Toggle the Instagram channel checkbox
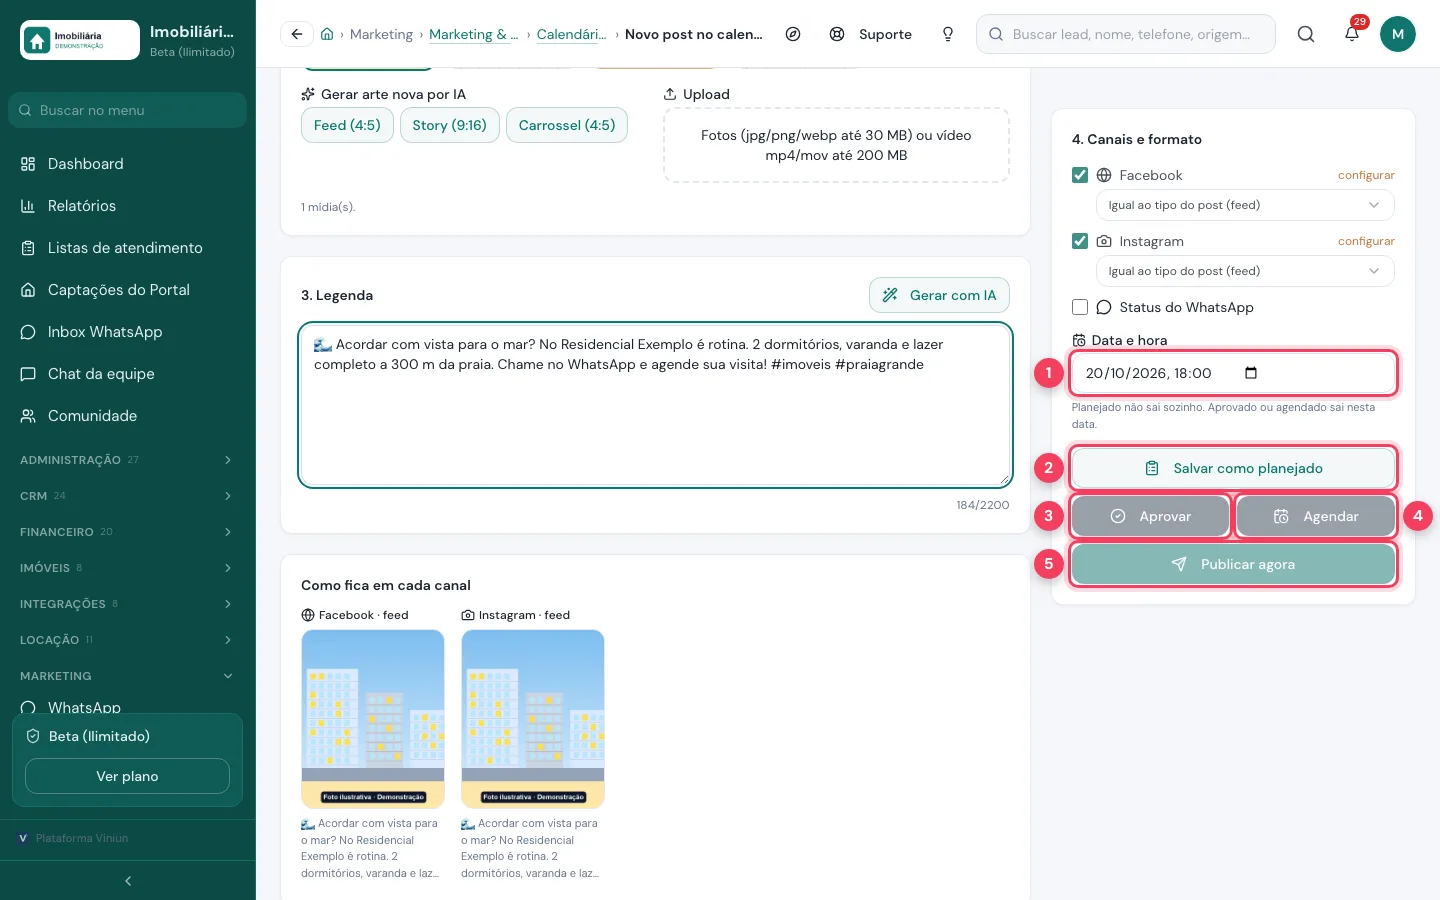The height and width of the screenshot is (900, 1440). 1080,241
